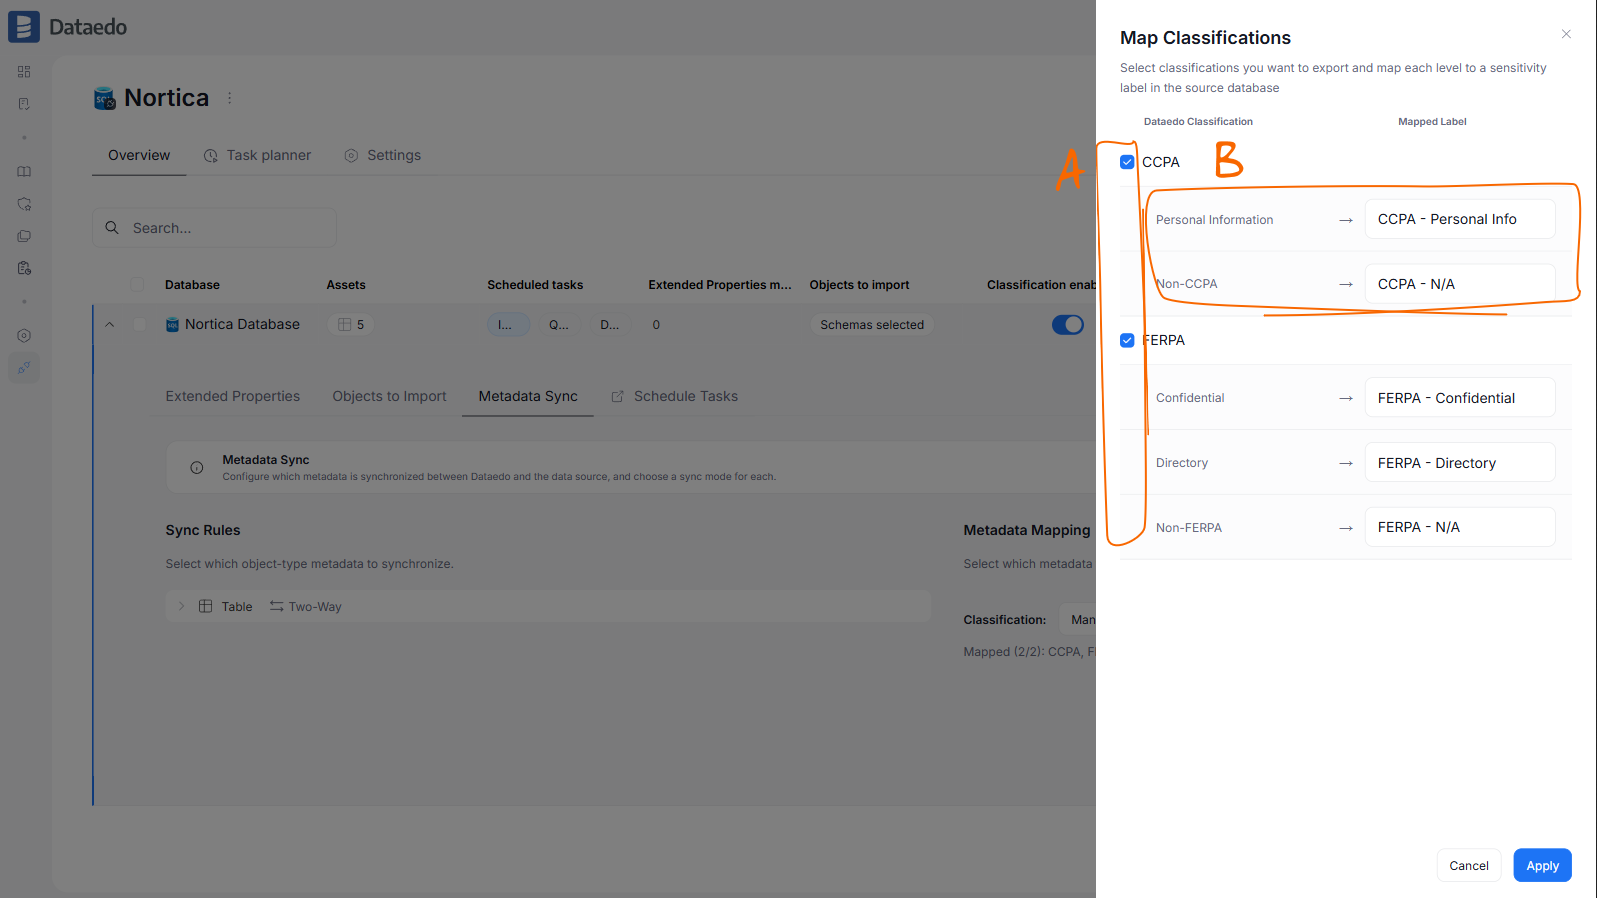The width and height of the screenshot is (1597, 898).
Task: Click the Nortica SQL database icon in header
Action: pyautogui.click(x=104, y=98)
